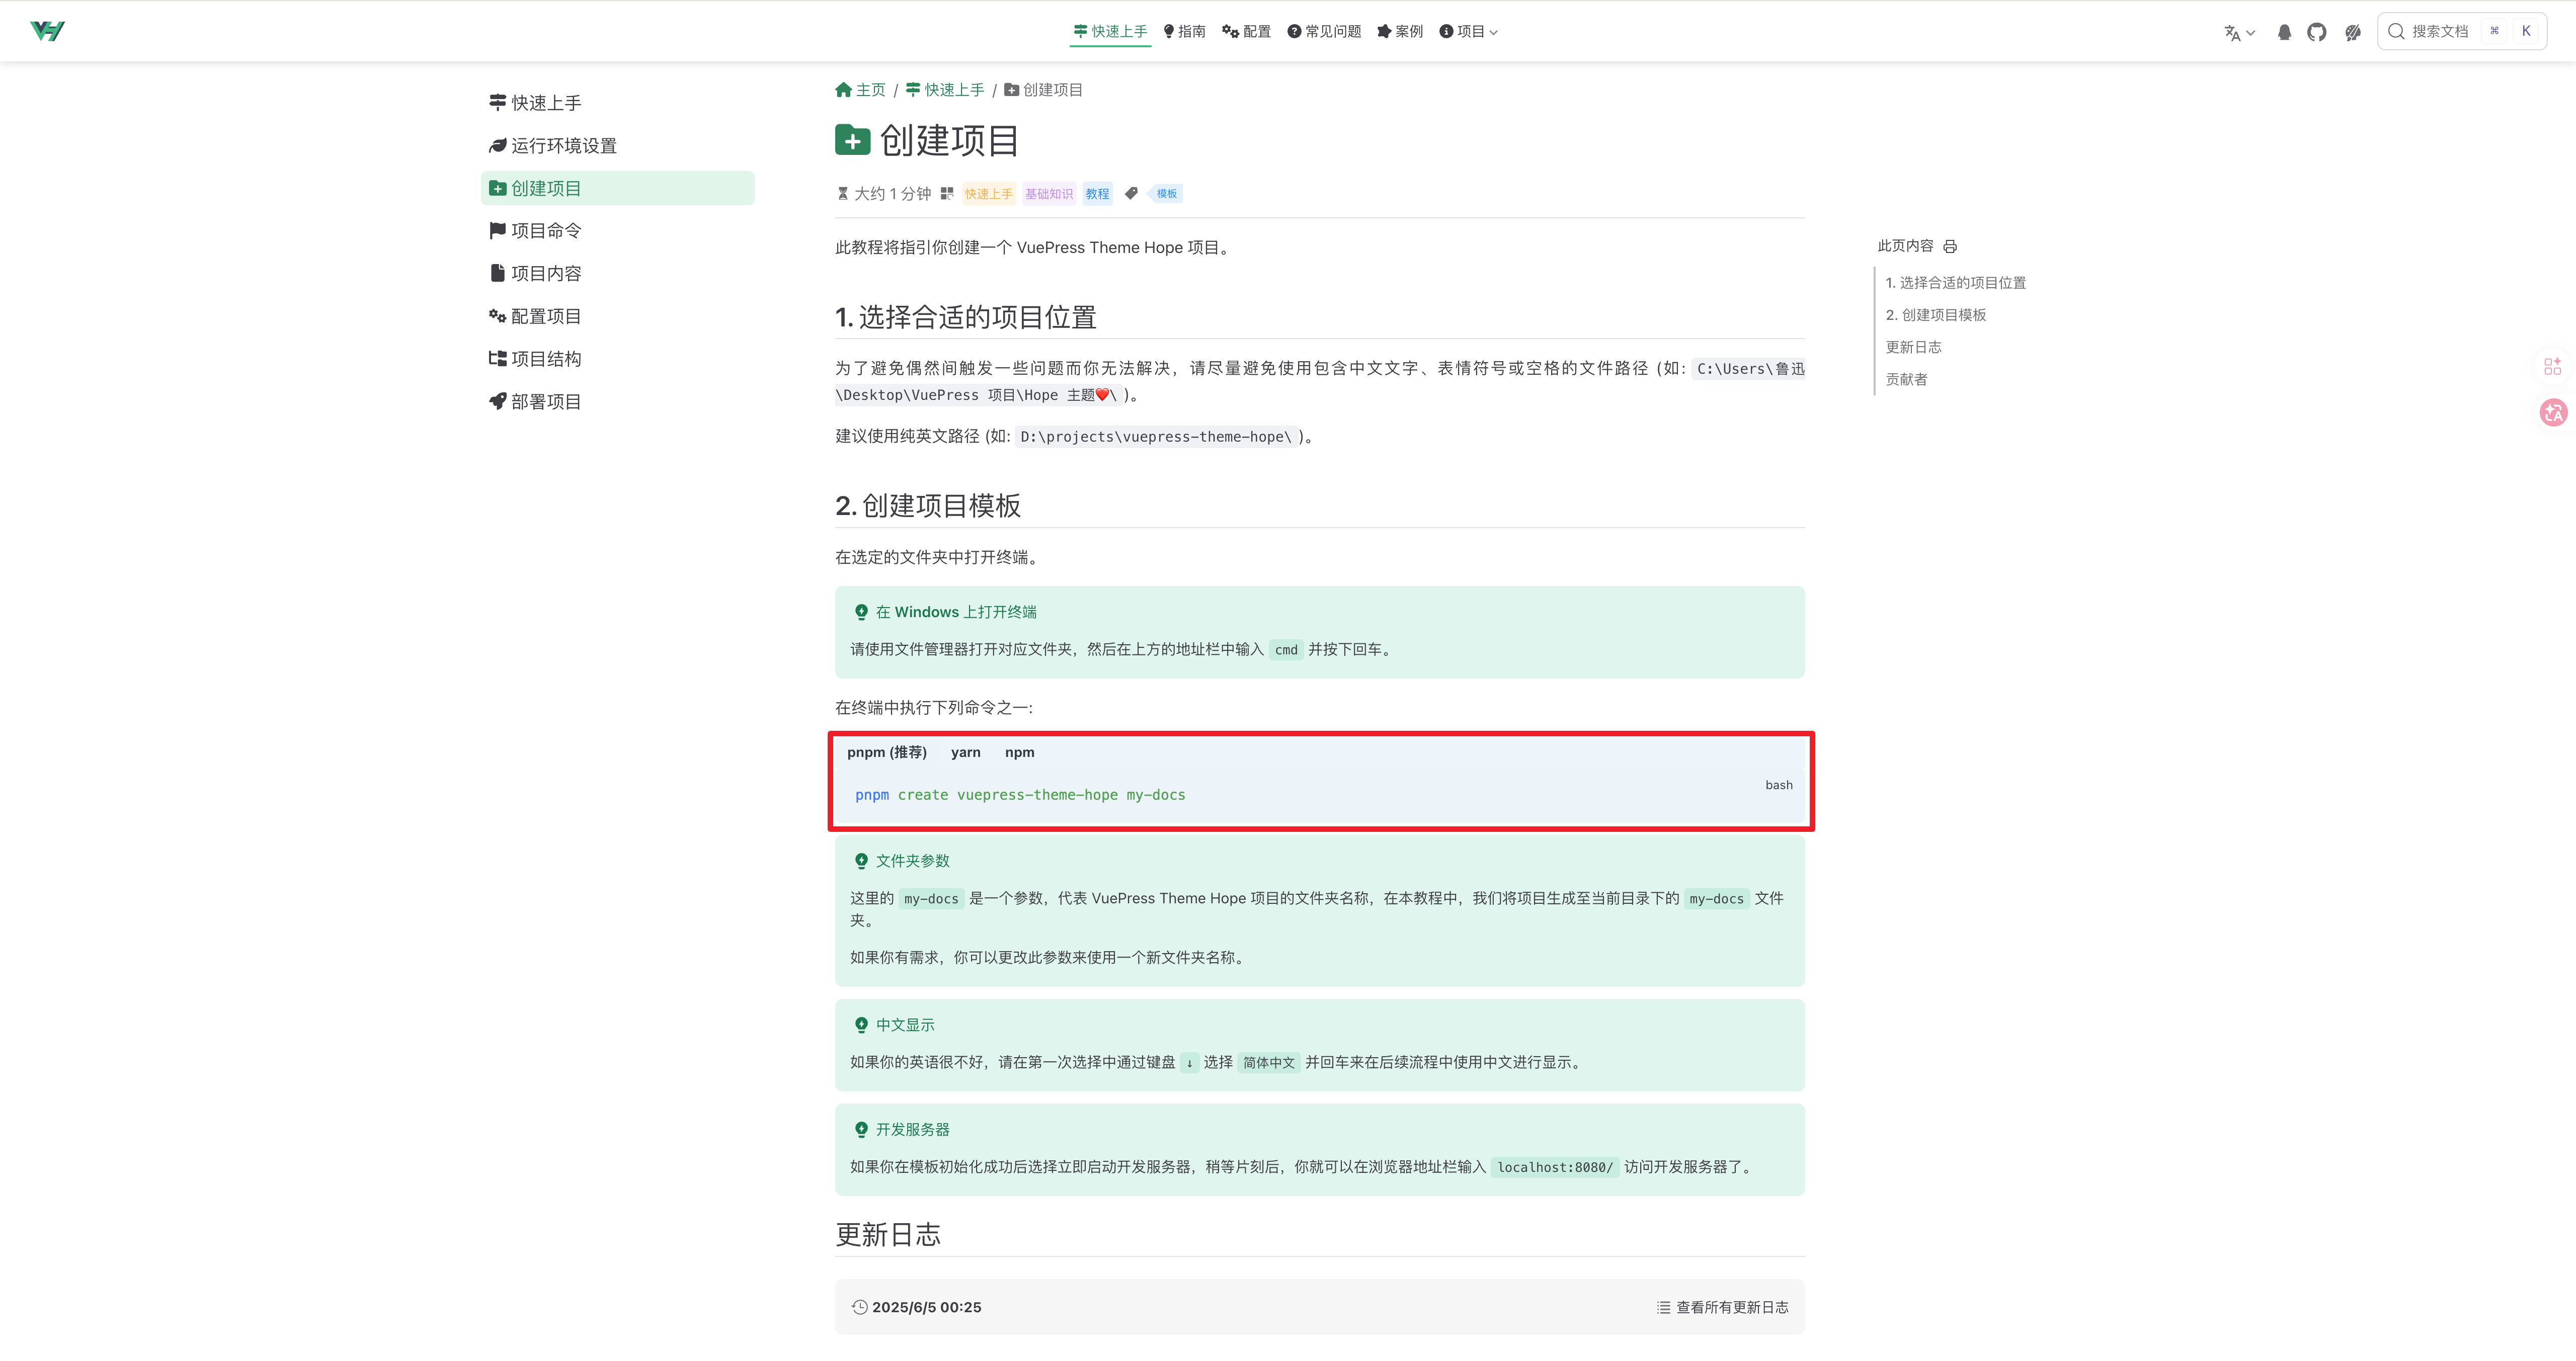Screen dimensions: 2576x1361
Task: Click the "此页内容" outline title
Action: point(1905,246)
